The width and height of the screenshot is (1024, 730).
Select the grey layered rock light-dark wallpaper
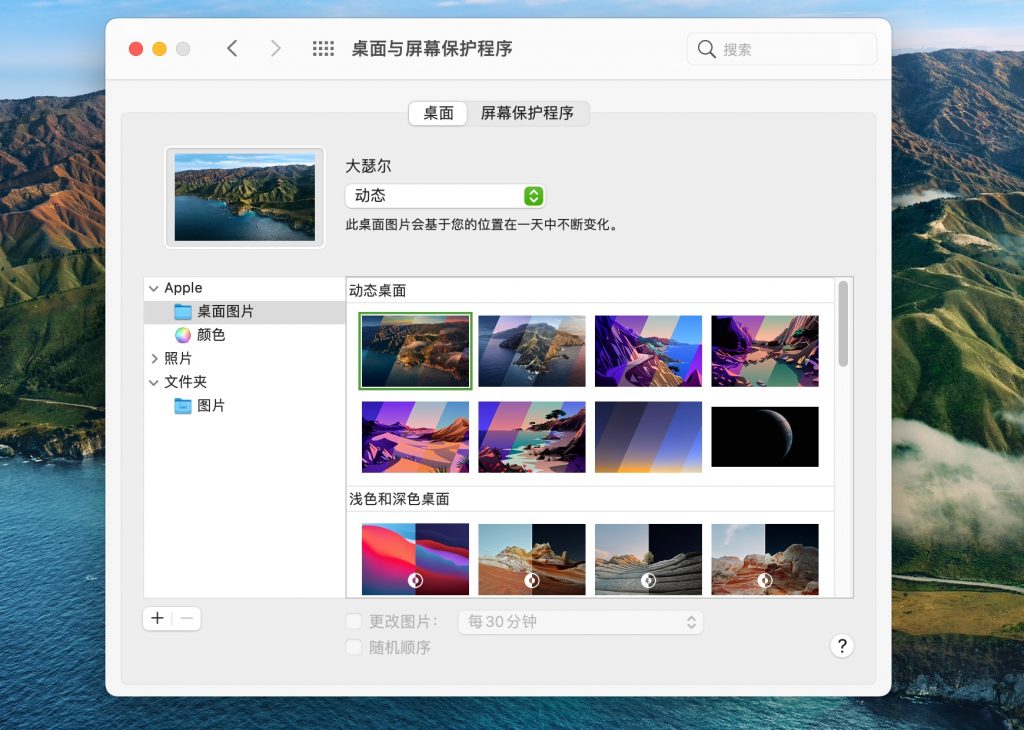tap(648, 559)
